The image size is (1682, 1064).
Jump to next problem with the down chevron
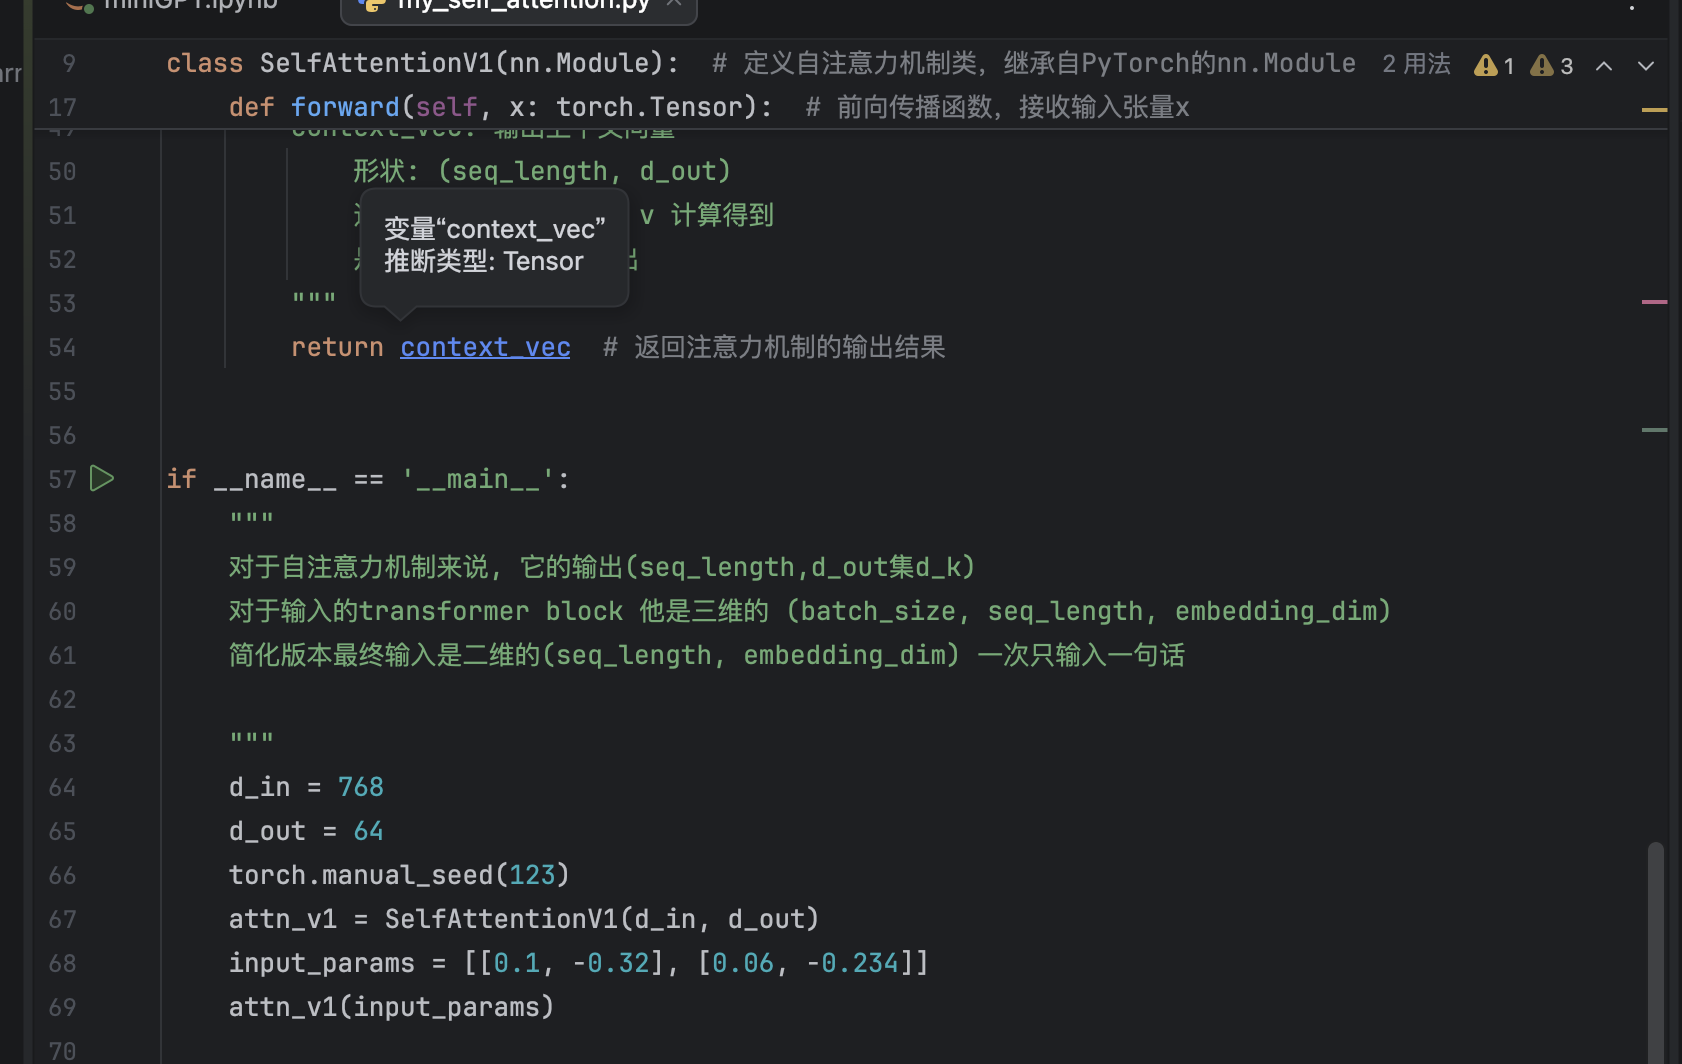tap(1645, 65)
